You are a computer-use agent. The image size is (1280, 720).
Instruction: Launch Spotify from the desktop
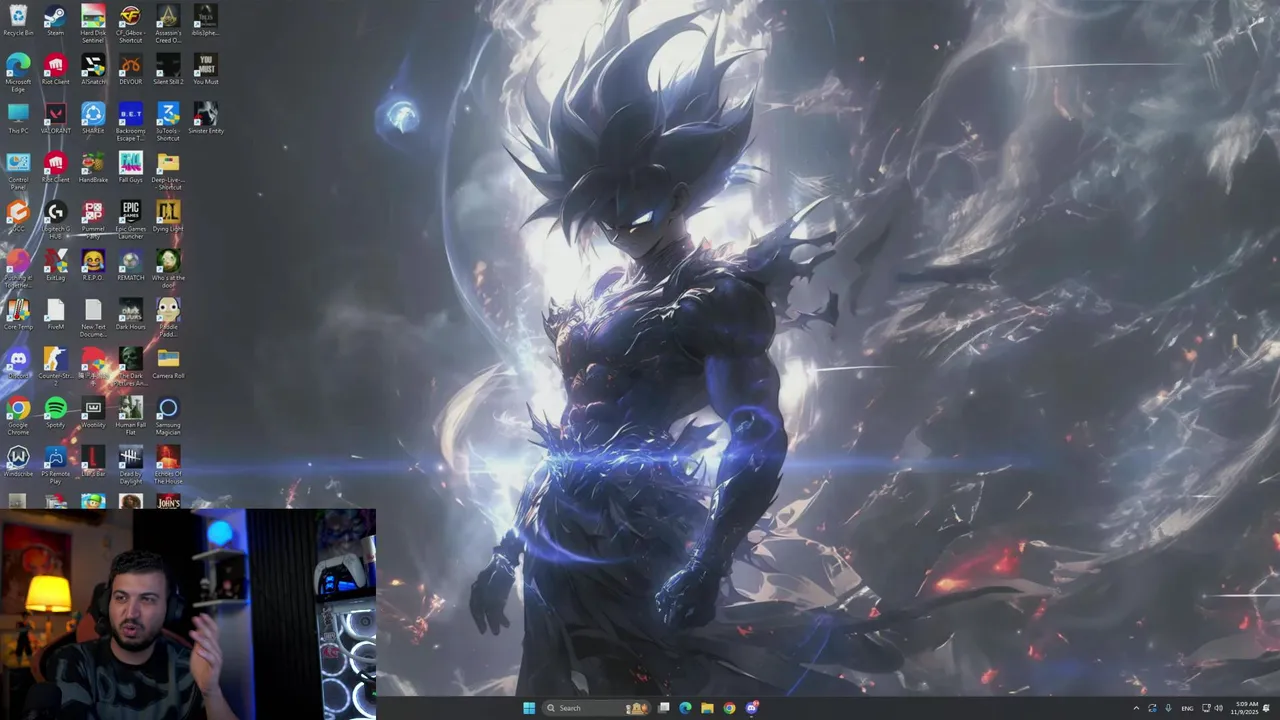[x=55, y=413]
